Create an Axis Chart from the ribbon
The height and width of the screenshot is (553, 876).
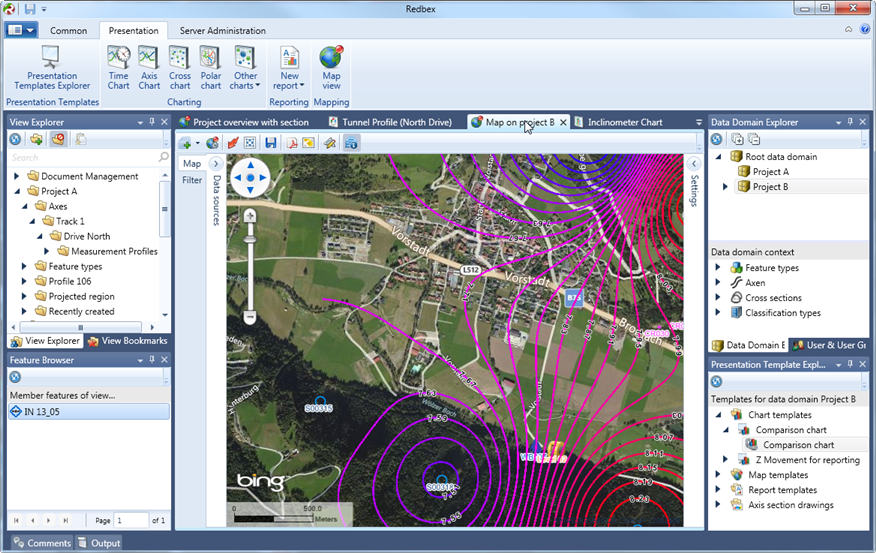point(149,66)
